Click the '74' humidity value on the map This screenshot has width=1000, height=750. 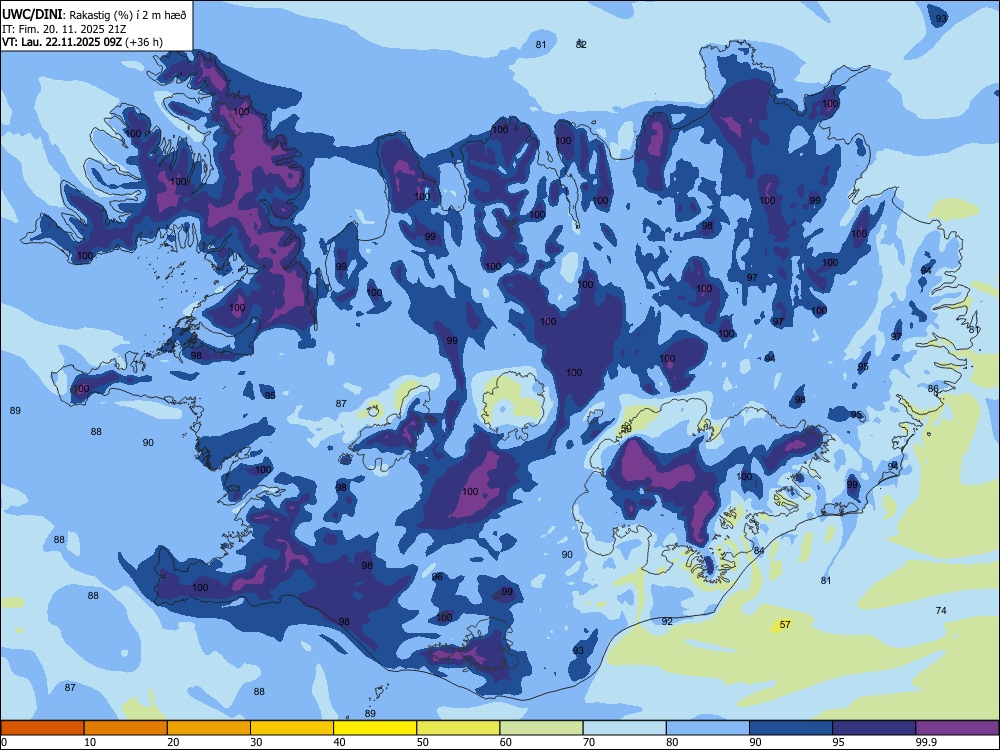[941, 610]
